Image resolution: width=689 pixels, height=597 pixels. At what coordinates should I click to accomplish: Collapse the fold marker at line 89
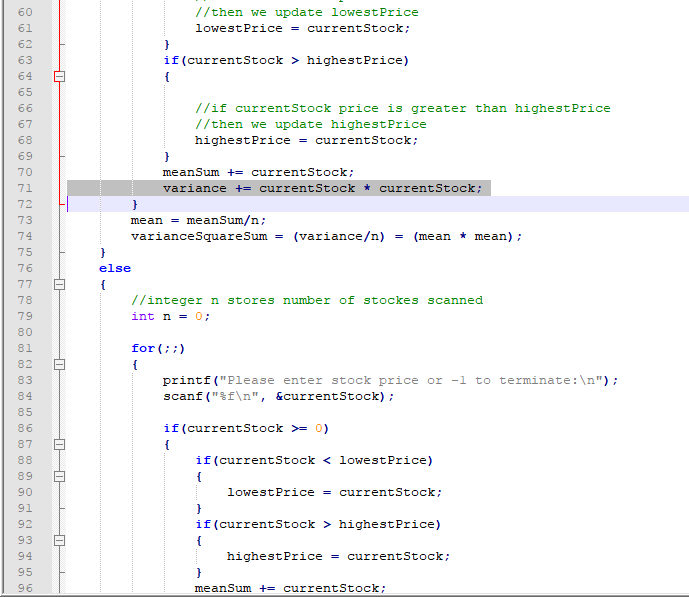point(59,477)
